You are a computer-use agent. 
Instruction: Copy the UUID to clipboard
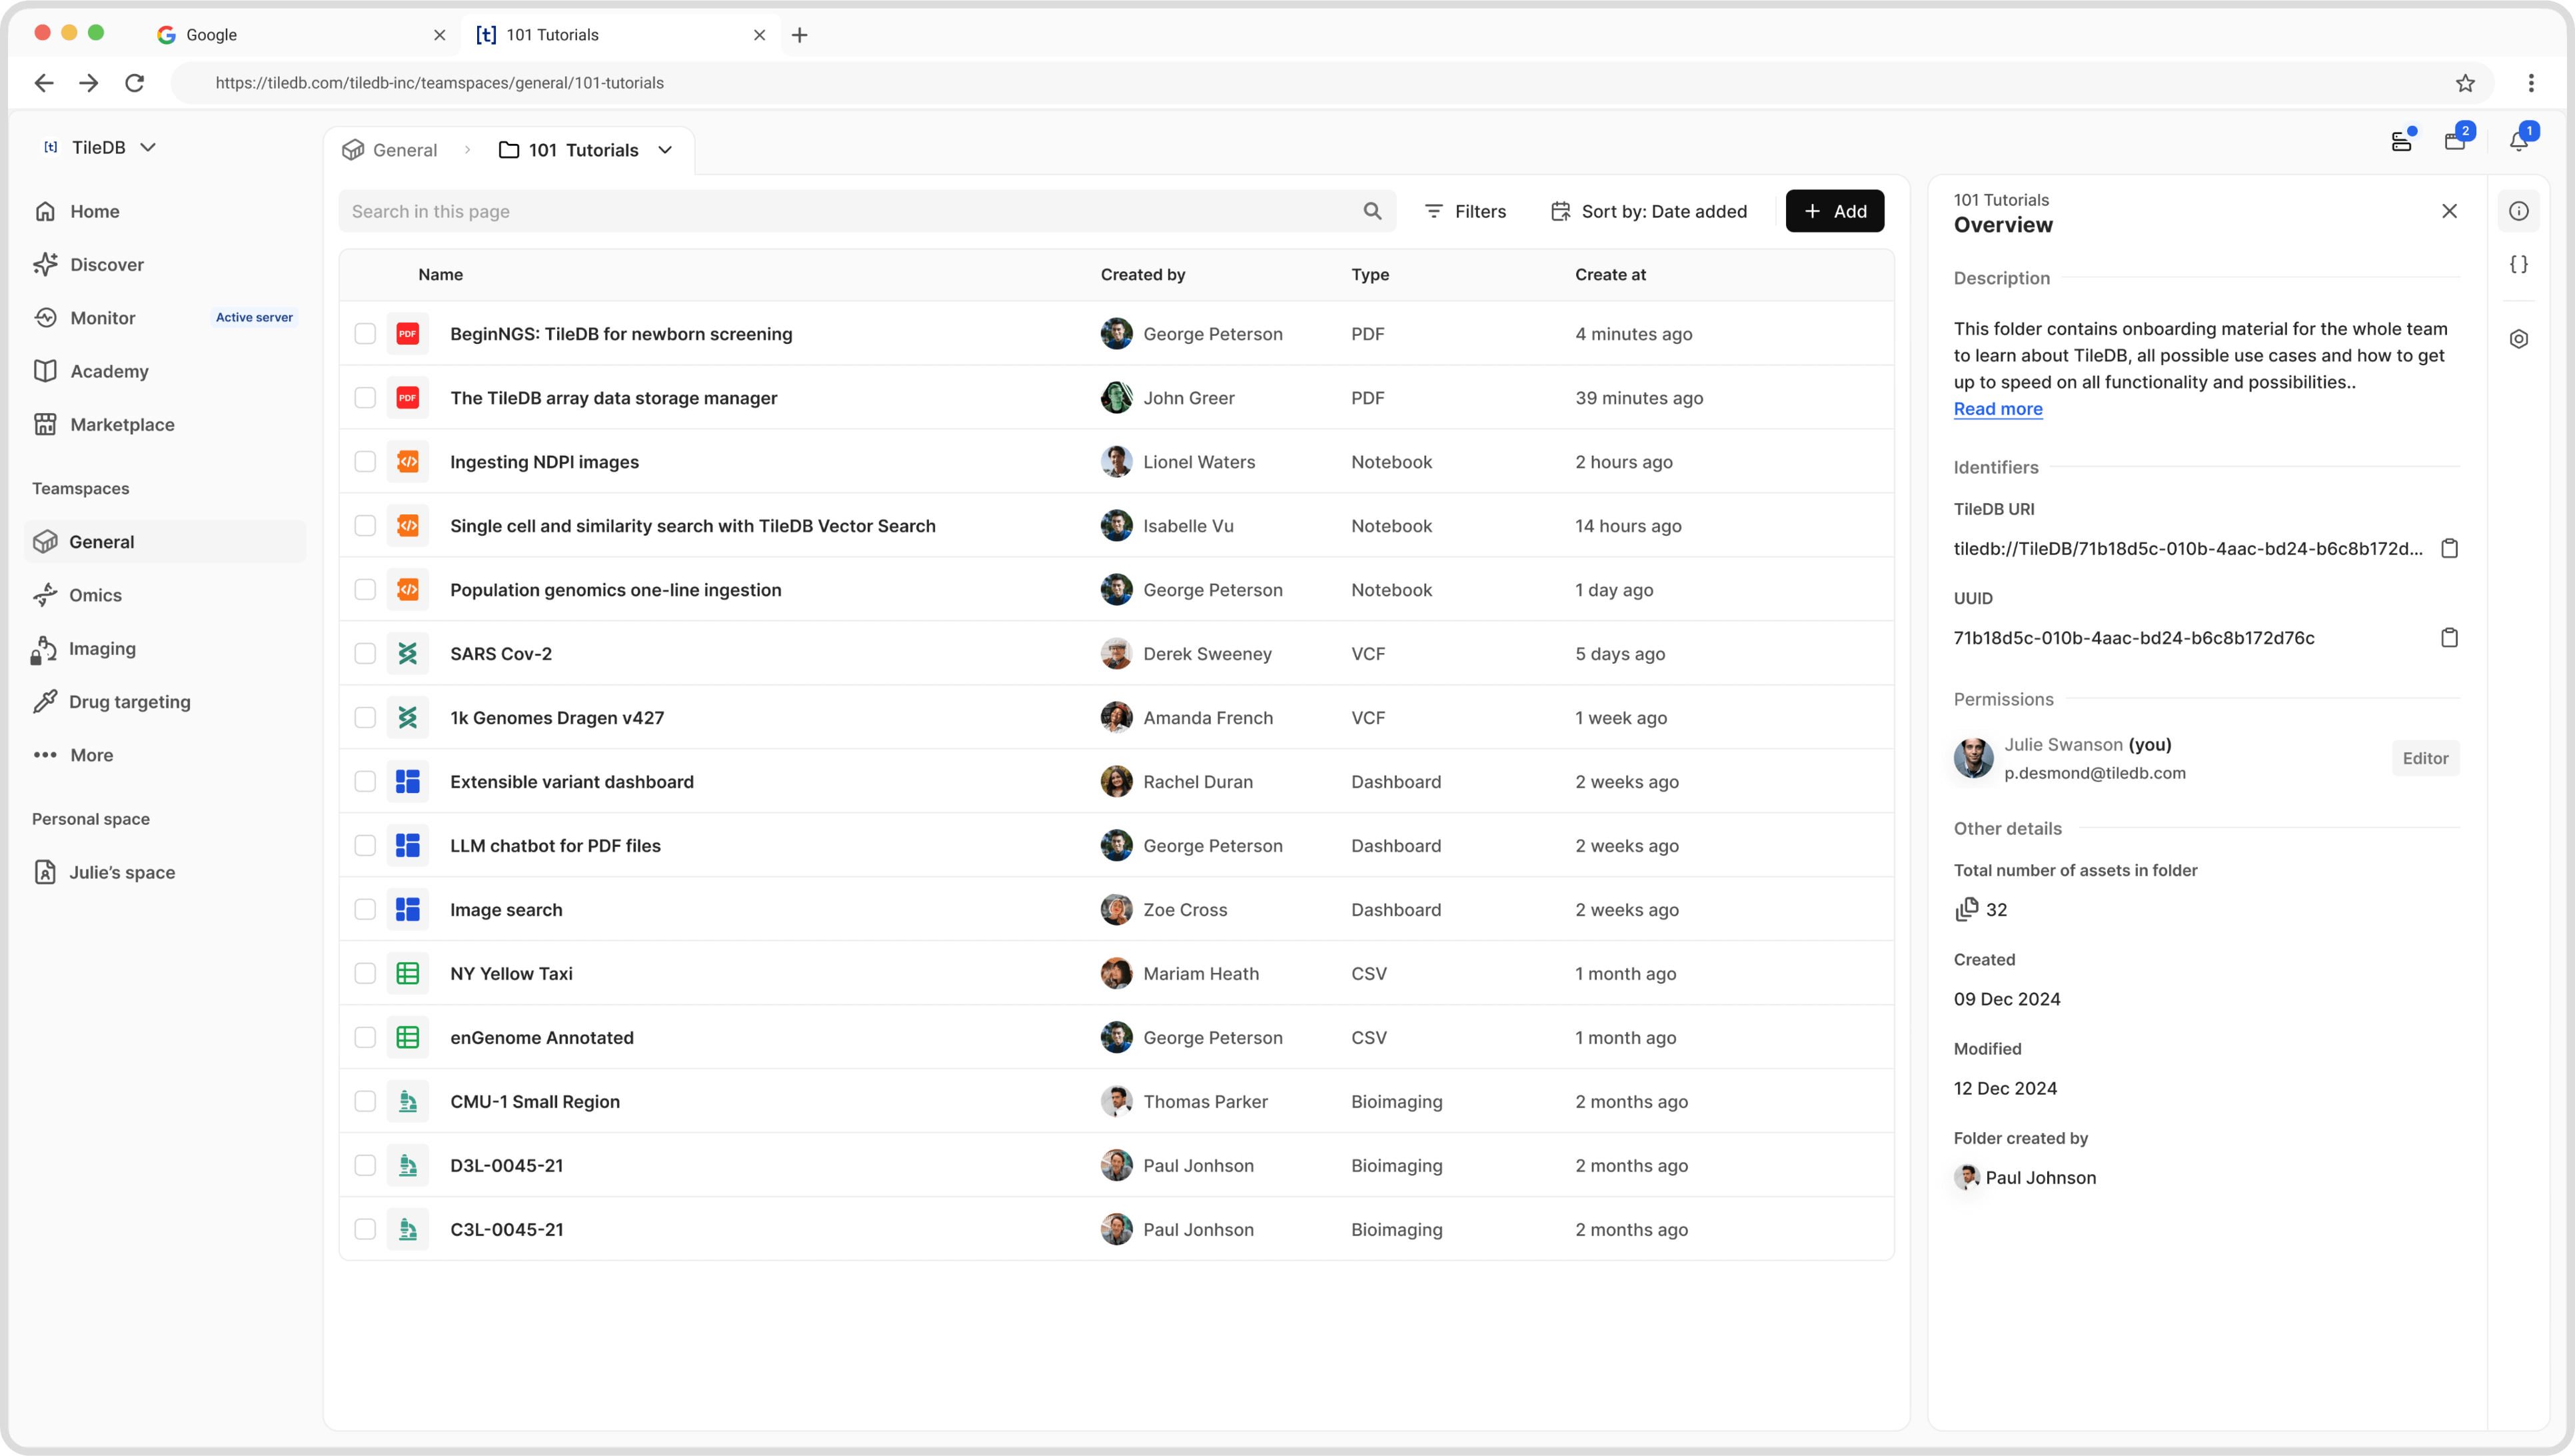[2448, 637]
